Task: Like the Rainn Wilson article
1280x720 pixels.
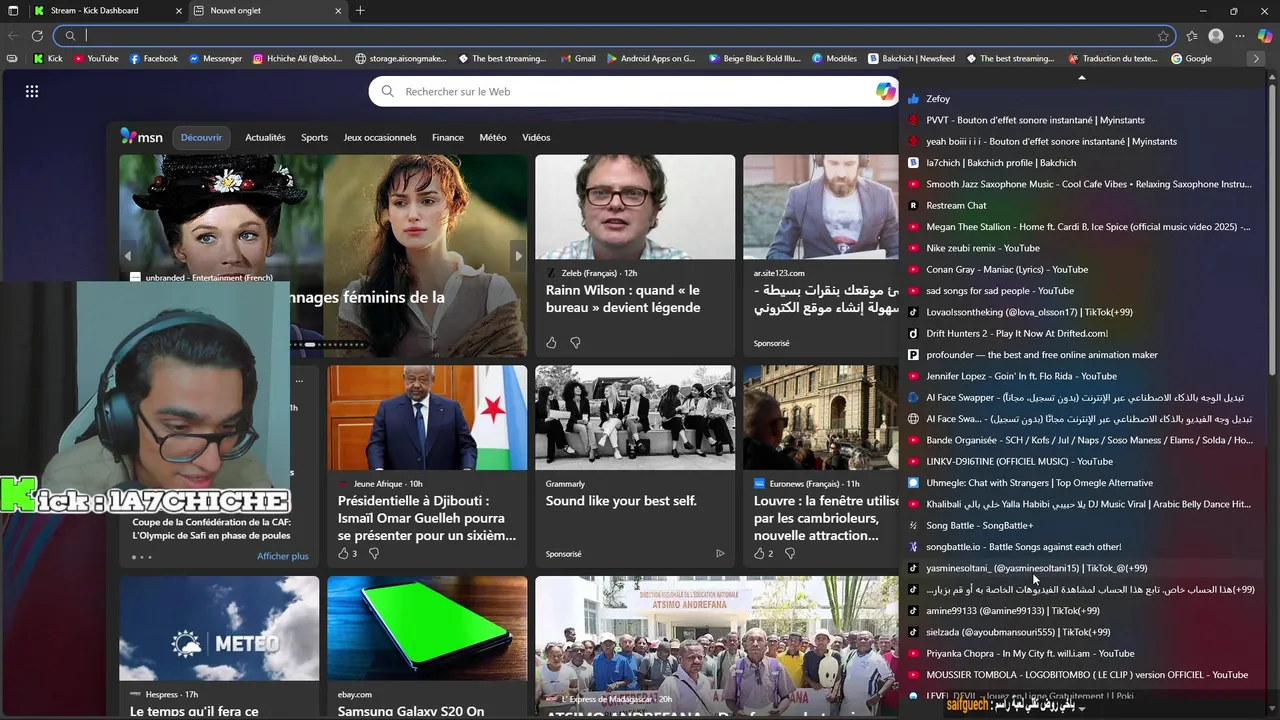Action: click(551, 343)
